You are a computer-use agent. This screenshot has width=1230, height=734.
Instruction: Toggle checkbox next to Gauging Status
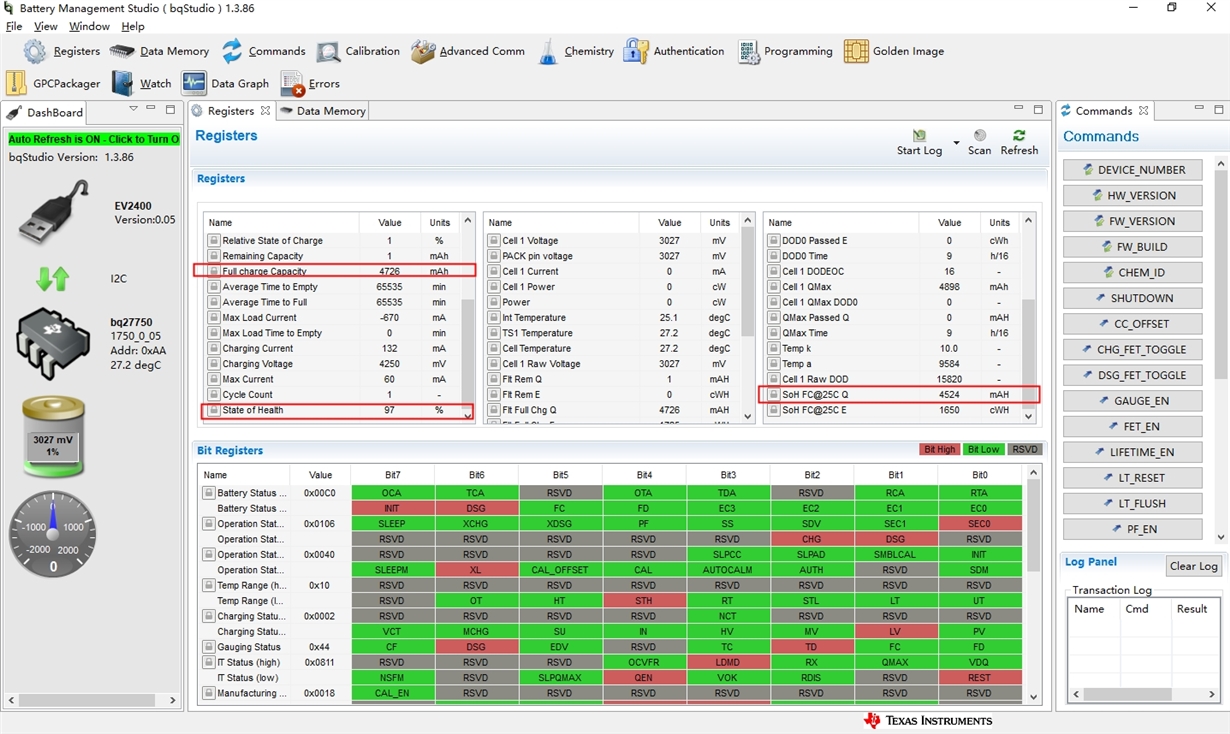[209, 647]
